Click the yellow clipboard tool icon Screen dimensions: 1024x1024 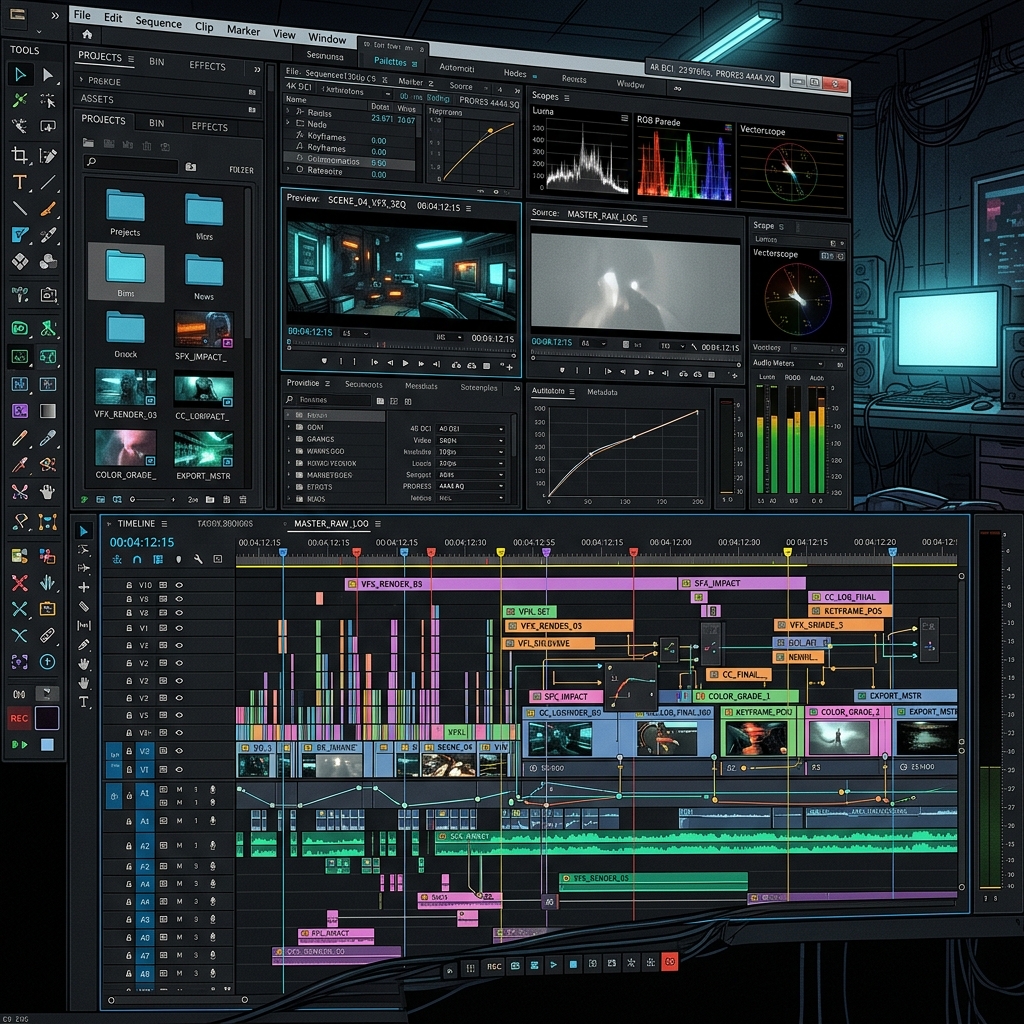(x=47, y=609)
